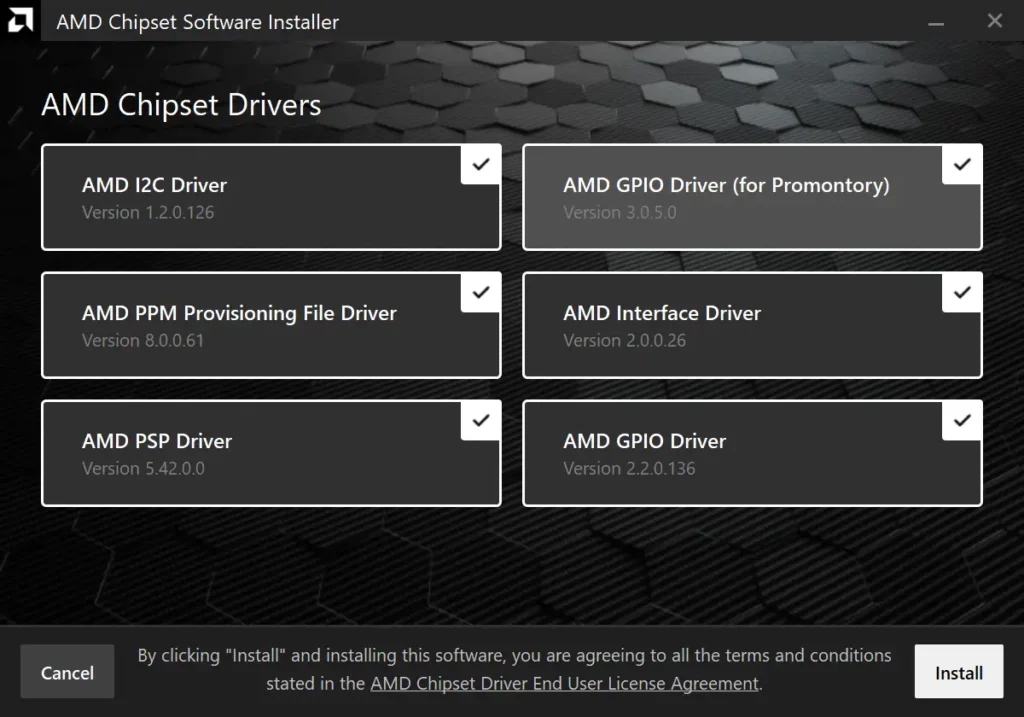Click the AMD GPIO Driver (for Promontory) title
This screenshot has height=717, width=1024.
pyautogui.click(x=726, y=185)
